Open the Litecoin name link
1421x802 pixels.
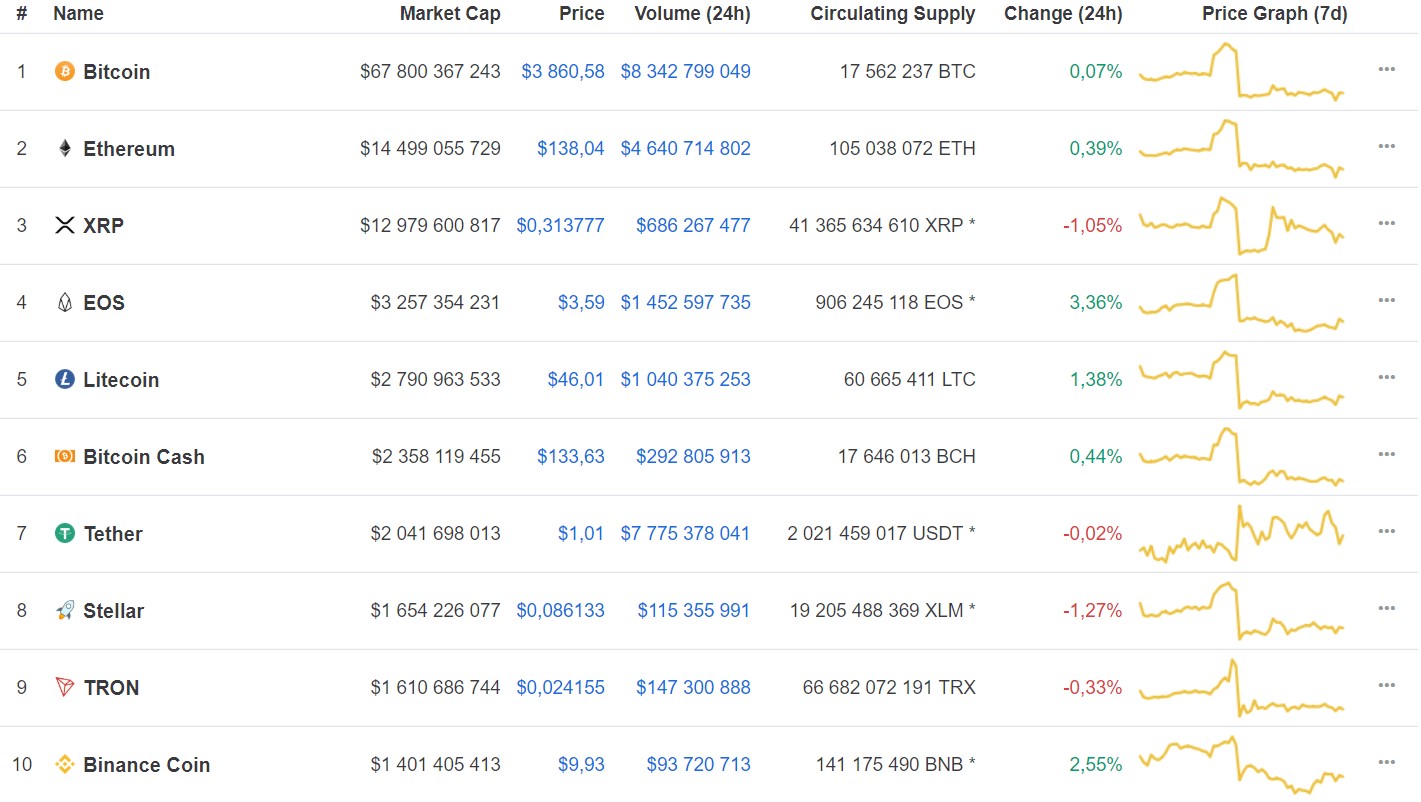[x=121, y=380]
